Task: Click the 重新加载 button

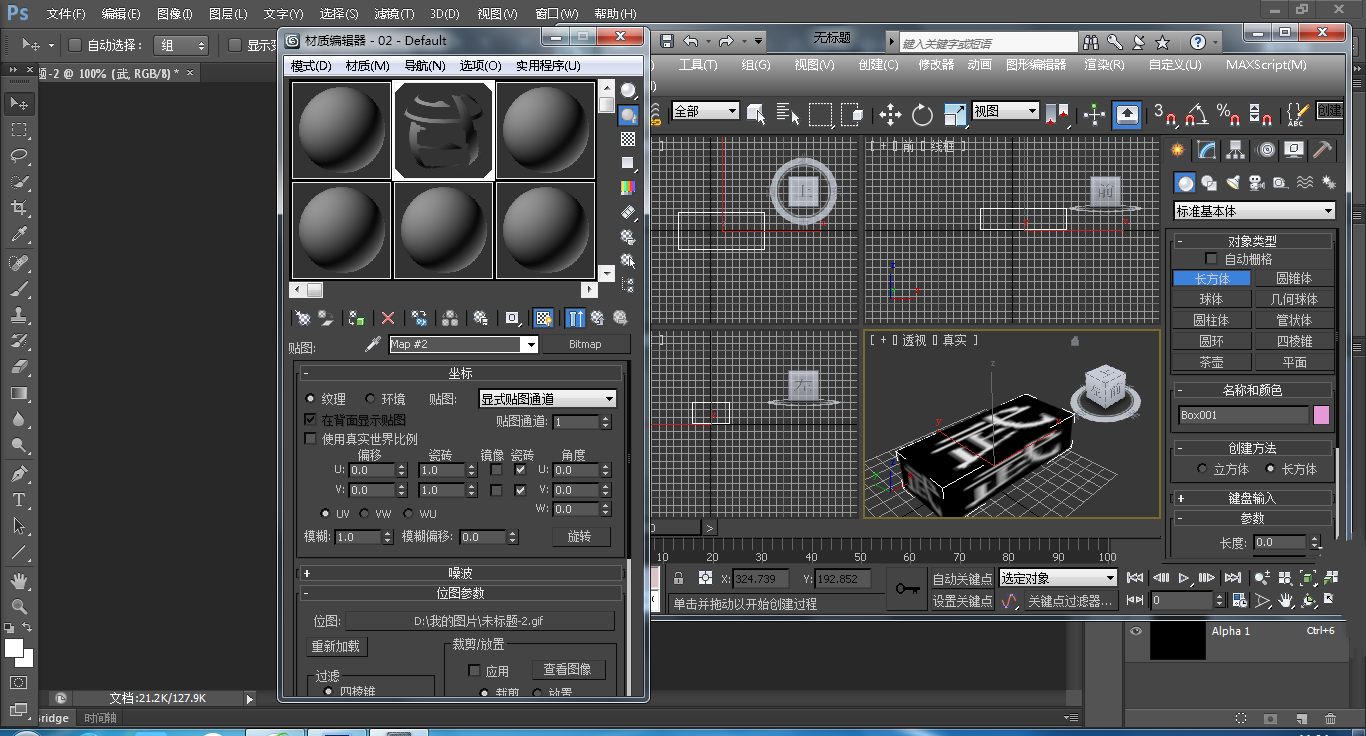Action: click(337, 646)
